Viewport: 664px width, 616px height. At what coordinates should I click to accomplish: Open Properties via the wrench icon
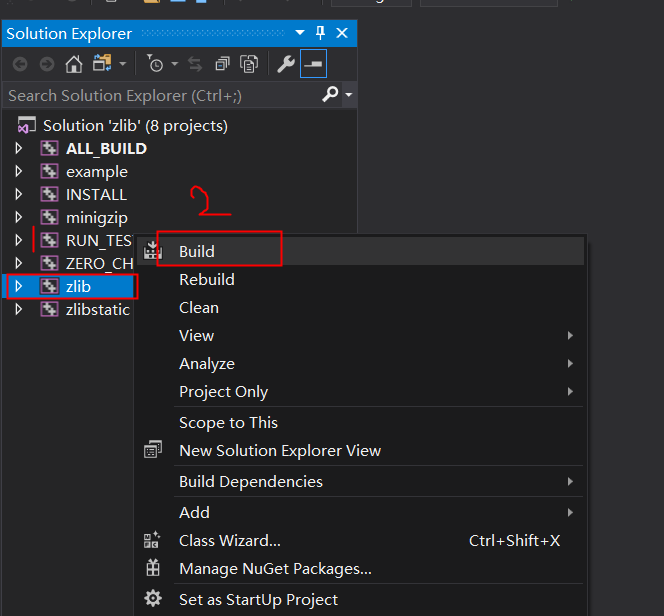coord(286,64)
